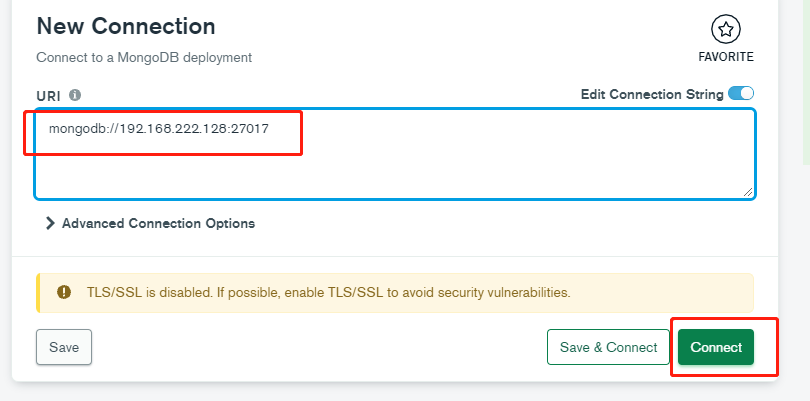Click the FAVORITE label under the star
This screenshot has width=810, height=401.
(x=726, y=57)
